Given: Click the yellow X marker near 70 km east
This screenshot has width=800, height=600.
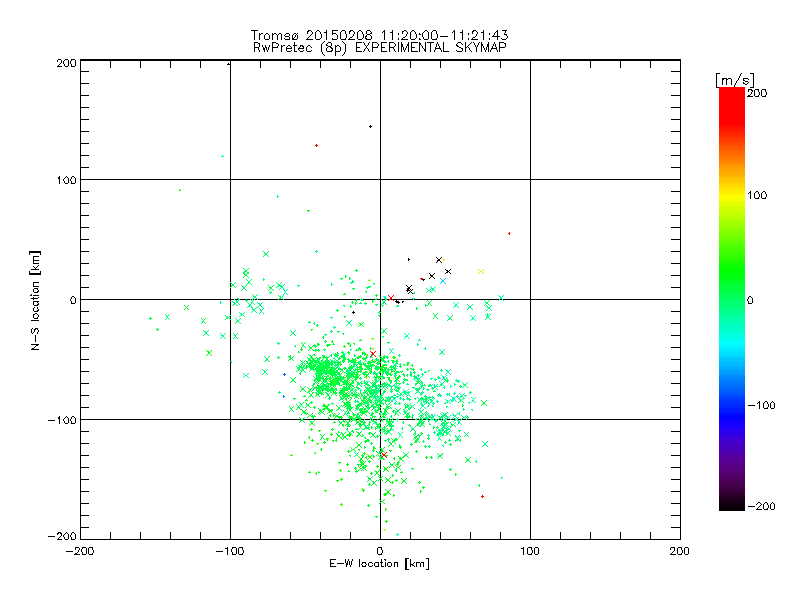Looking at the screenshot, I should [481, 271].
